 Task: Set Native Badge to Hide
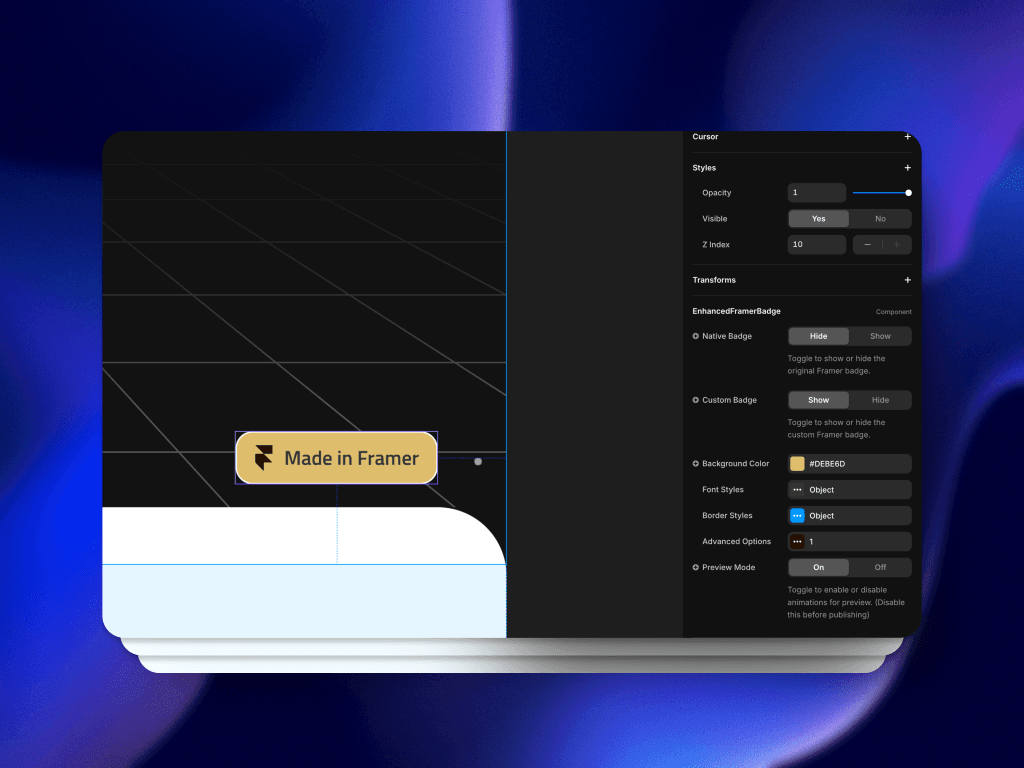[x=818, y=336]
